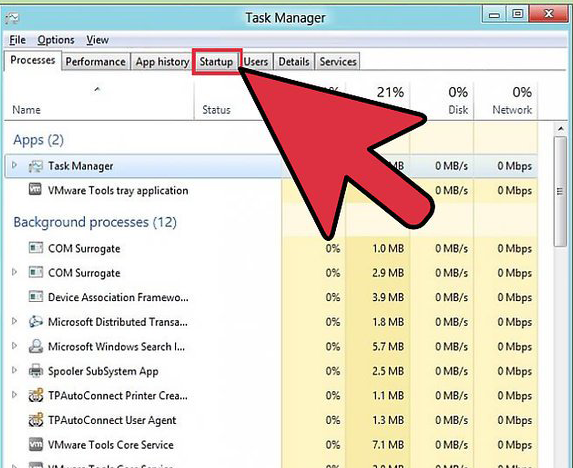
Task: Switch to the Services tab
Action: pyautogui.click(x=338, y=62)
